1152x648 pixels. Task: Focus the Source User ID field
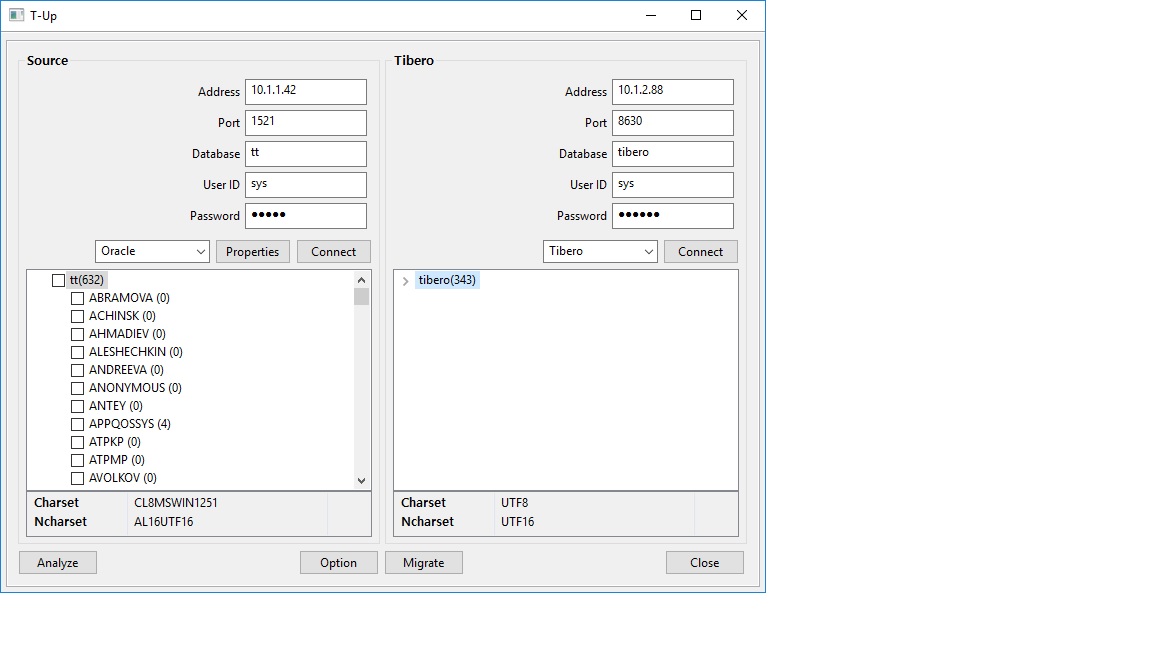click(306, 185)
